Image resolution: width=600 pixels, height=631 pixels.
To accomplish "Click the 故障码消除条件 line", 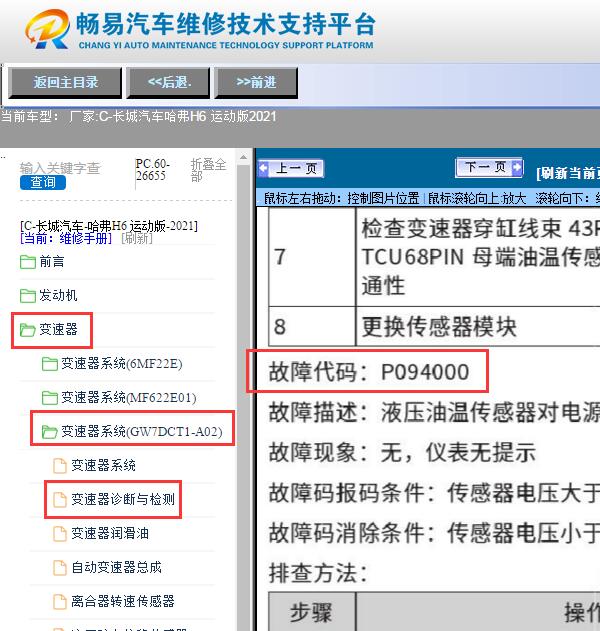I will (x=434, y=533).
